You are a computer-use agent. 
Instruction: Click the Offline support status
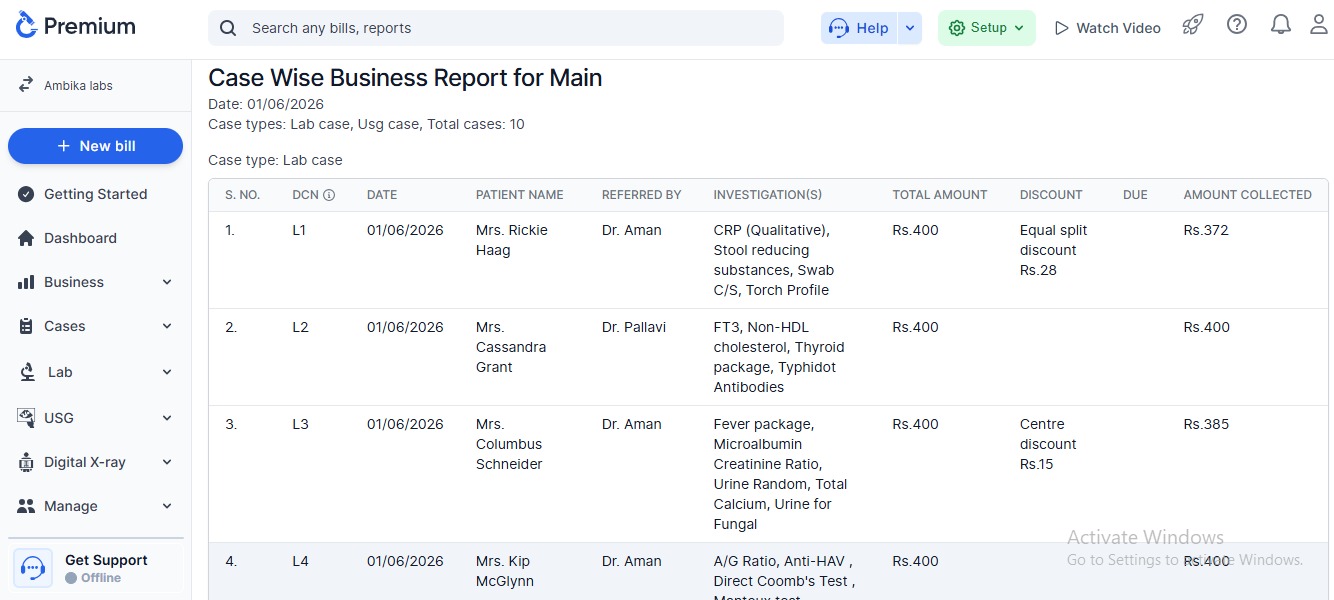[93, 578]
